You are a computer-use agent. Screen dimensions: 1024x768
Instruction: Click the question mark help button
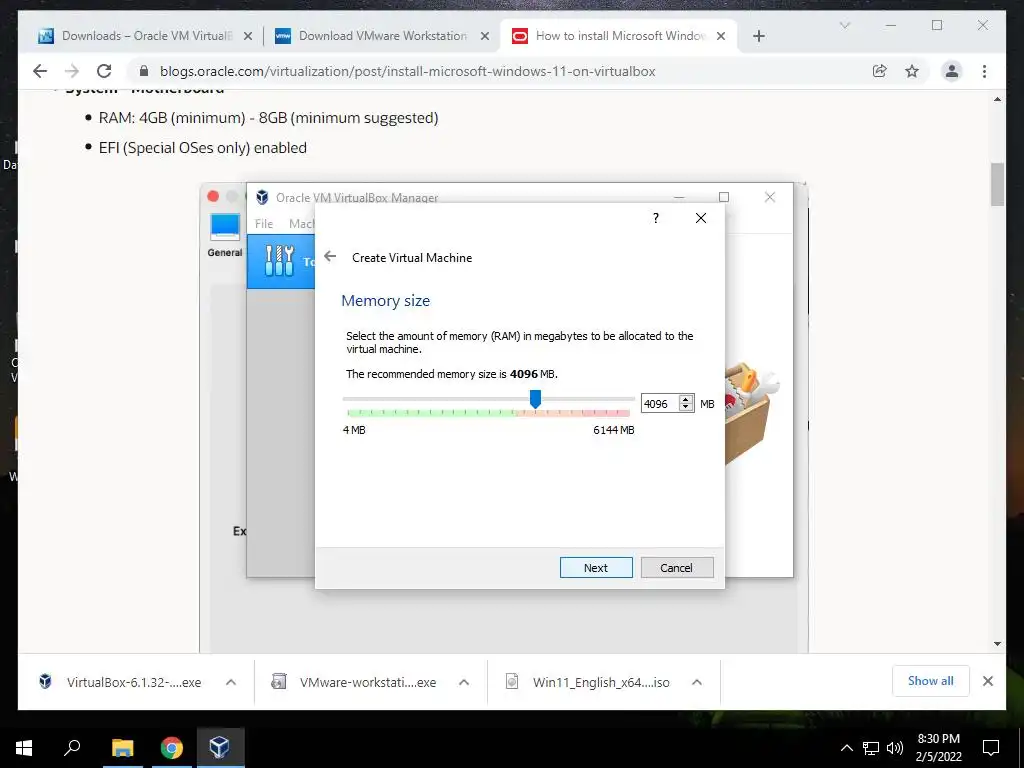(x=656, y=218)
